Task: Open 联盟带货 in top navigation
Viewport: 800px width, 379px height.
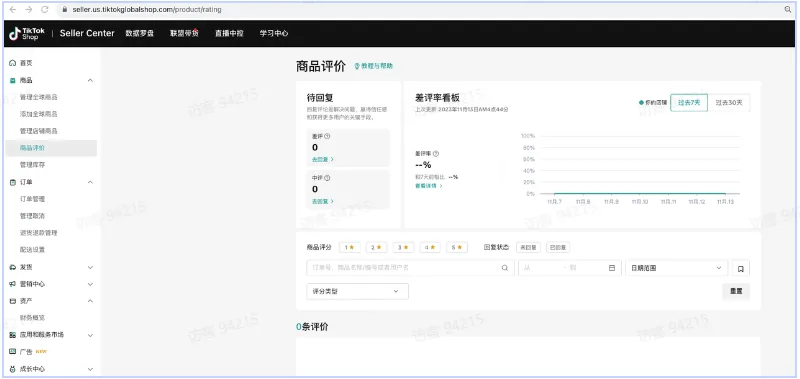Action: (x=184, y=33)
